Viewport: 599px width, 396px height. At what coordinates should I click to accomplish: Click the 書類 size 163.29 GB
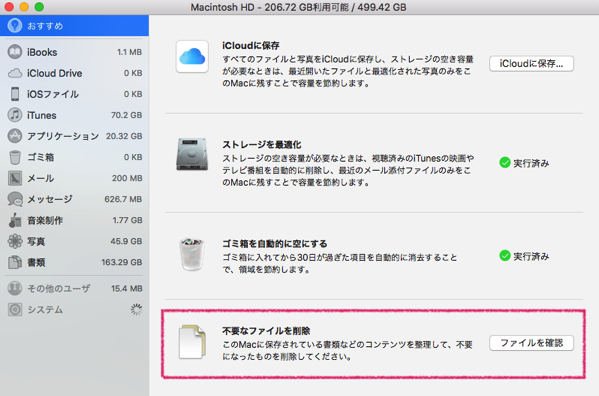tap(122, 262)
